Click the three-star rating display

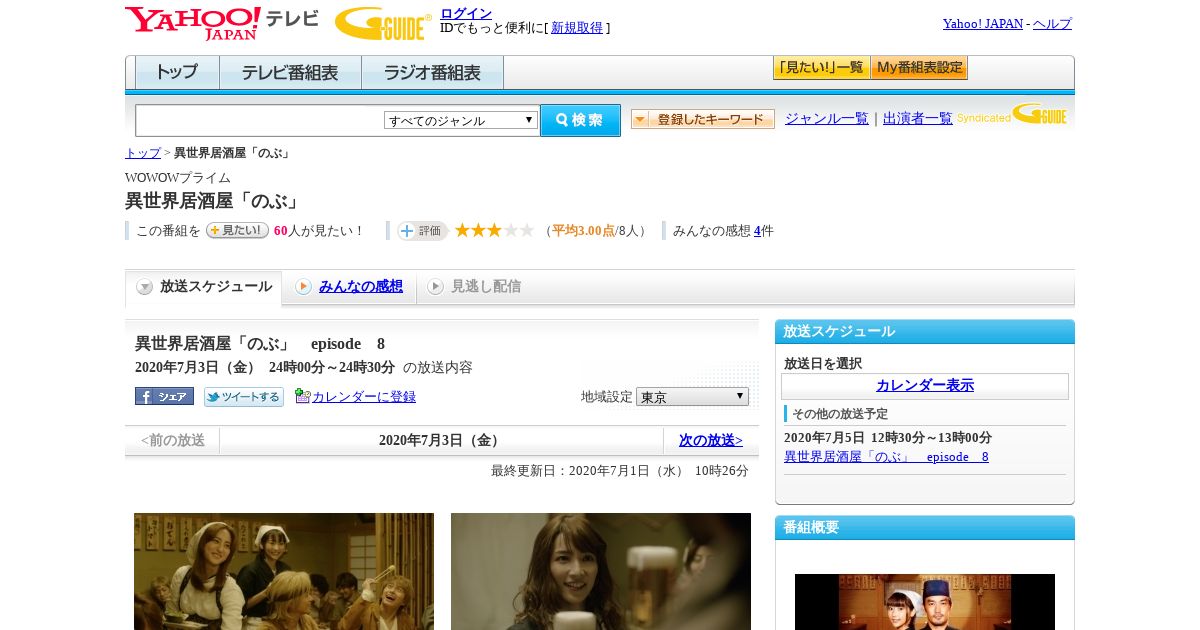point(494,230)
